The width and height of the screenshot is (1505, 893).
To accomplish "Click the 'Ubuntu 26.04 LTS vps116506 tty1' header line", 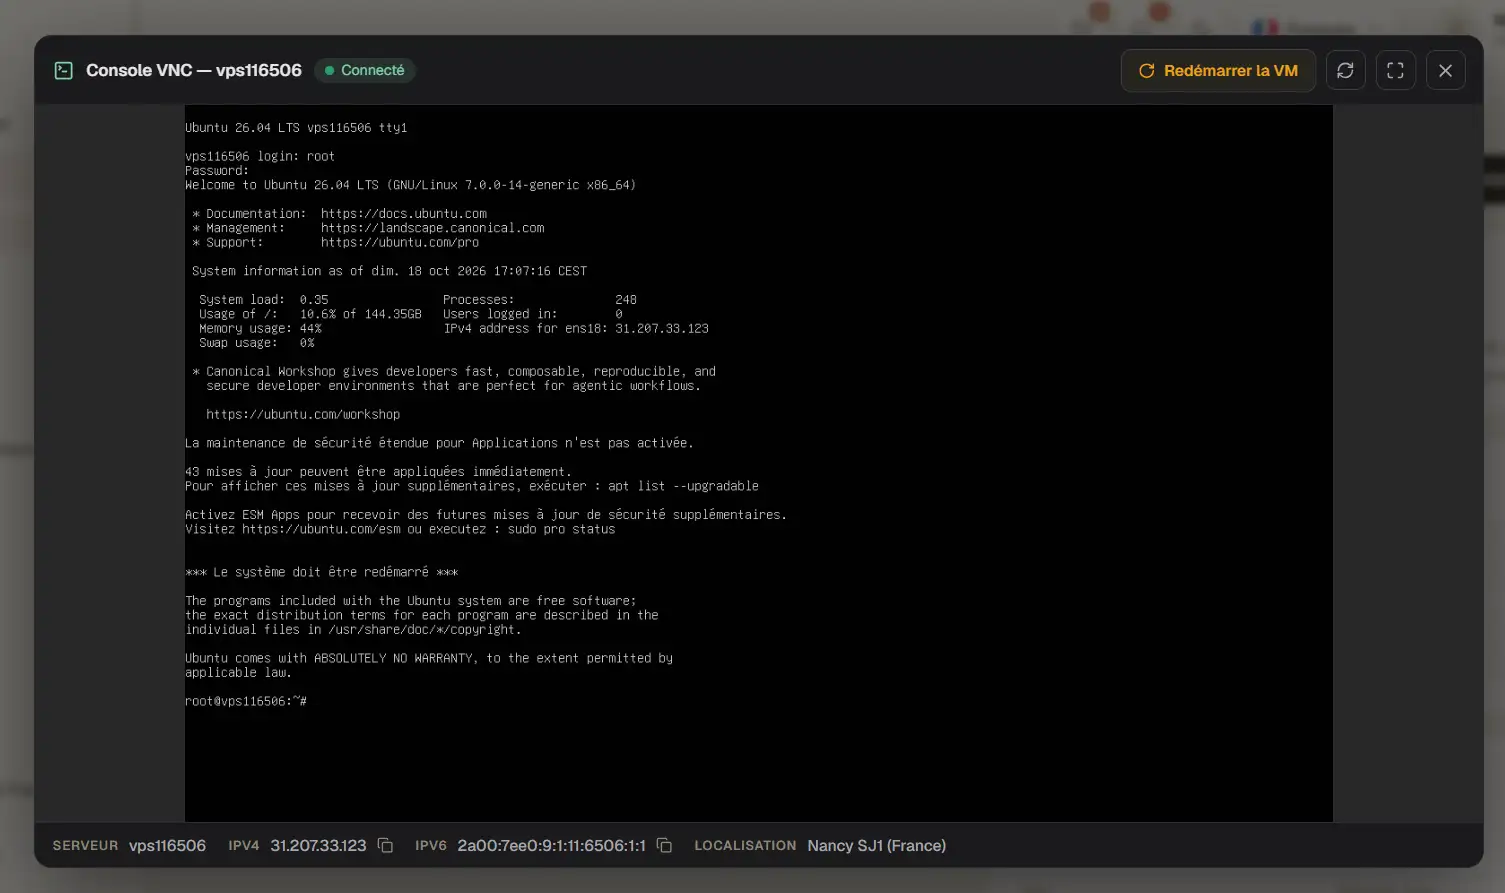I will pyautogui.click(x=296, y=128).
